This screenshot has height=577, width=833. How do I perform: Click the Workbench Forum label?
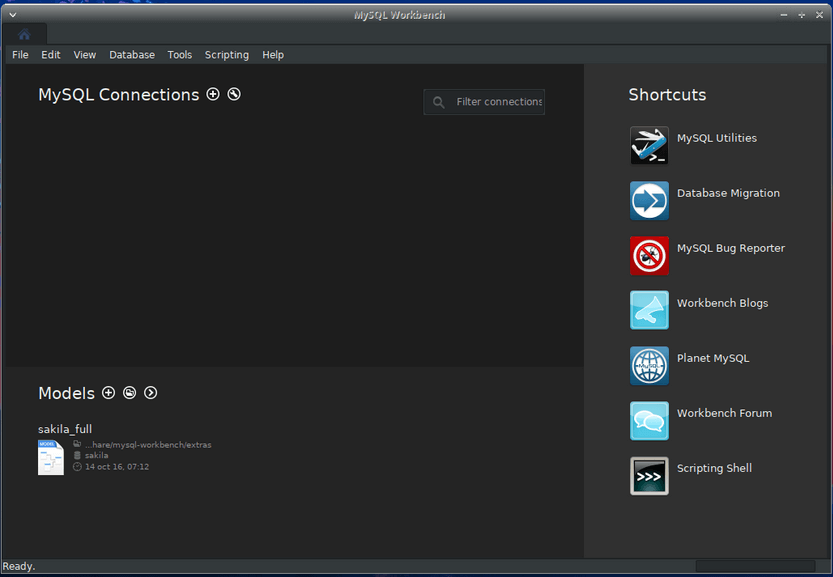[x=724, y=413]
